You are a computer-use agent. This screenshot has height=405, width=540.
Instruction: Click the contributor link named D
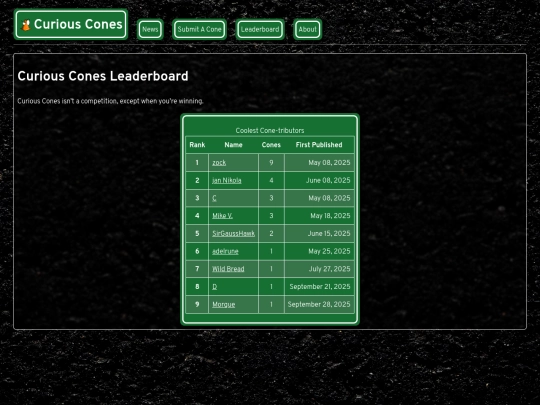coord(215,287)
